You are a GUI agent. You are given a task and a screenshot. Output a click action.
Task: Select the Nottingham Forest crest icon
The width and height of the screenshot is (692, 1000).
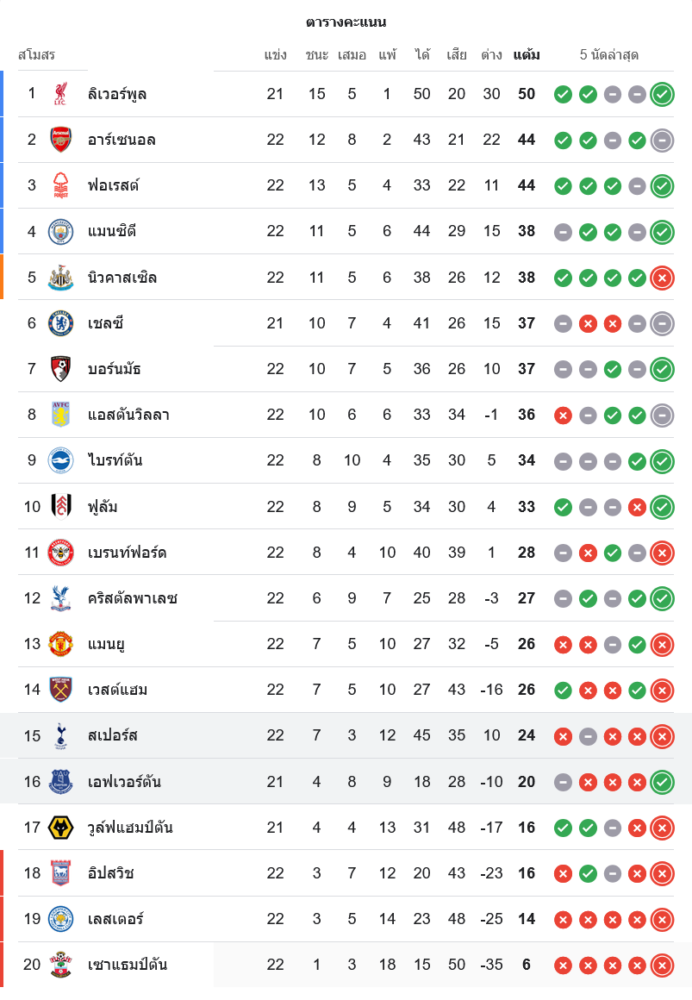coord(61,186)
